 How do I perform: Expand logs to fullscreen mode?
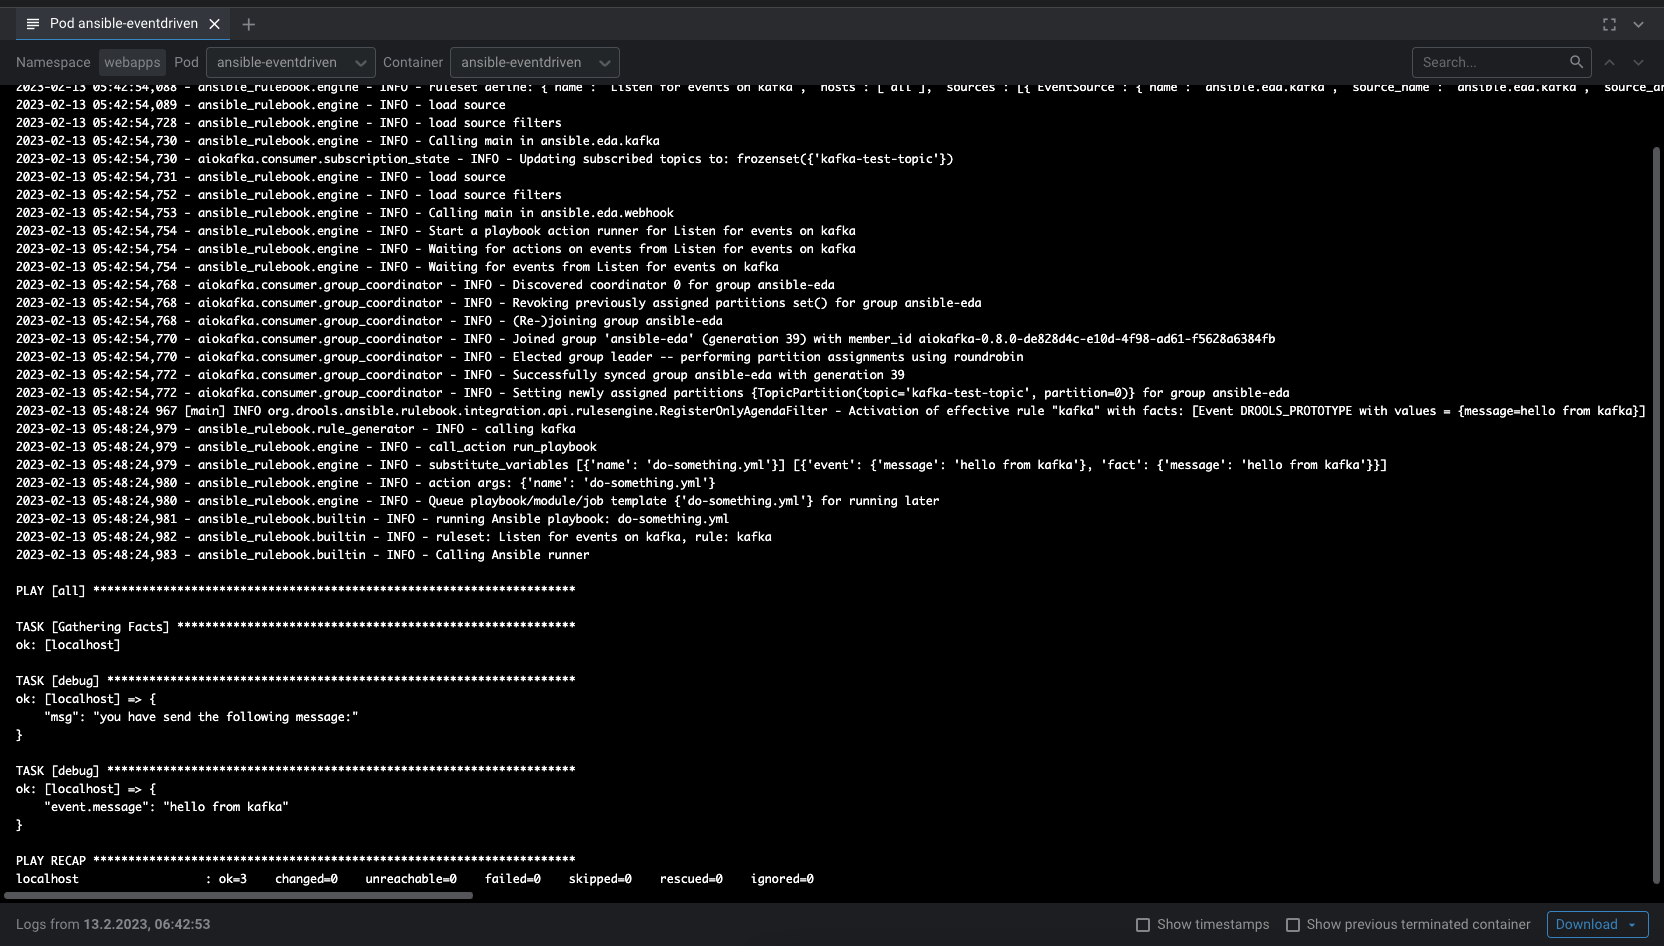pyautogui.click(x=1609, y=24)
